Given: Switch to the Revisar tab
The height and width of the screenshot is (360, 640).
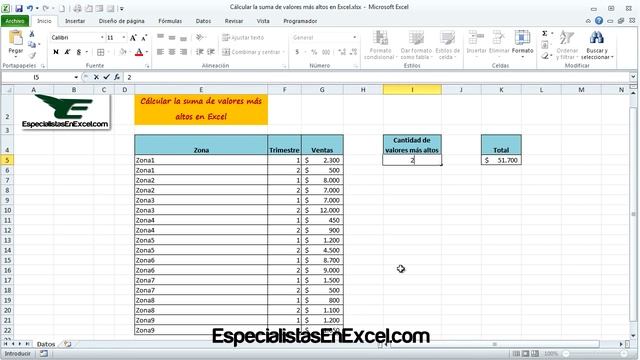Looking at the screenshot, I should [x=234, y=21].
